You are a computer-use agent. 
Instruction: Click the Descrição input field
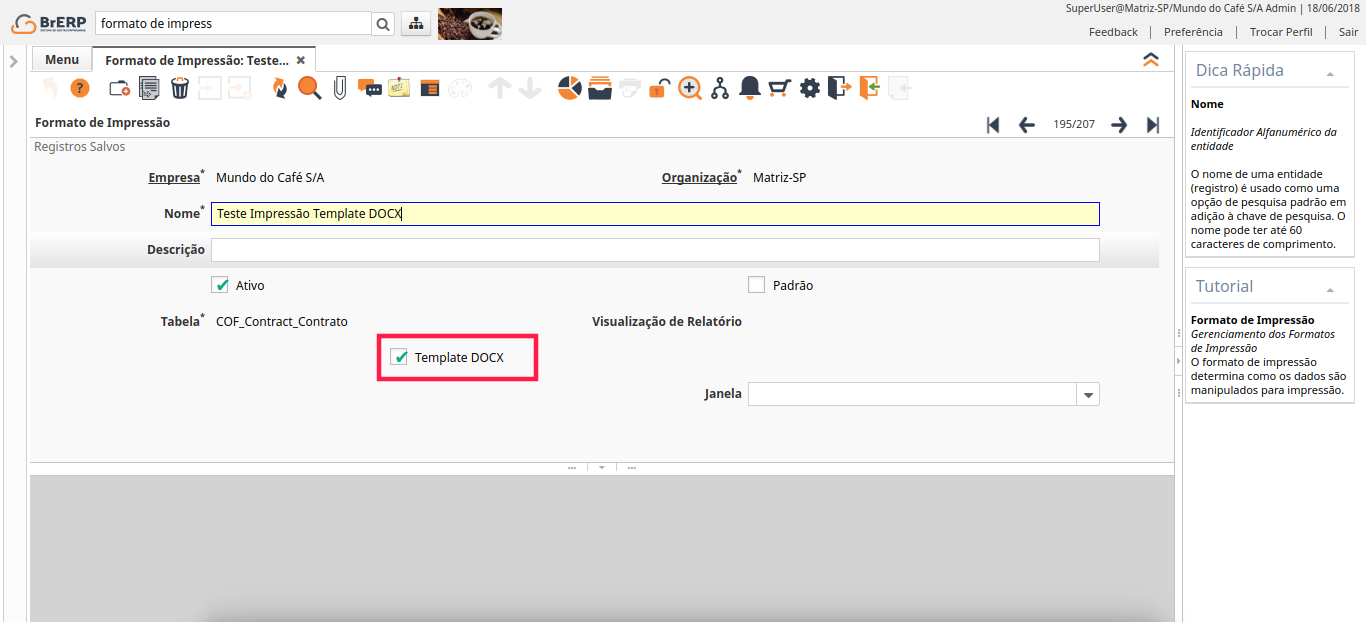(x=654, y=250)
